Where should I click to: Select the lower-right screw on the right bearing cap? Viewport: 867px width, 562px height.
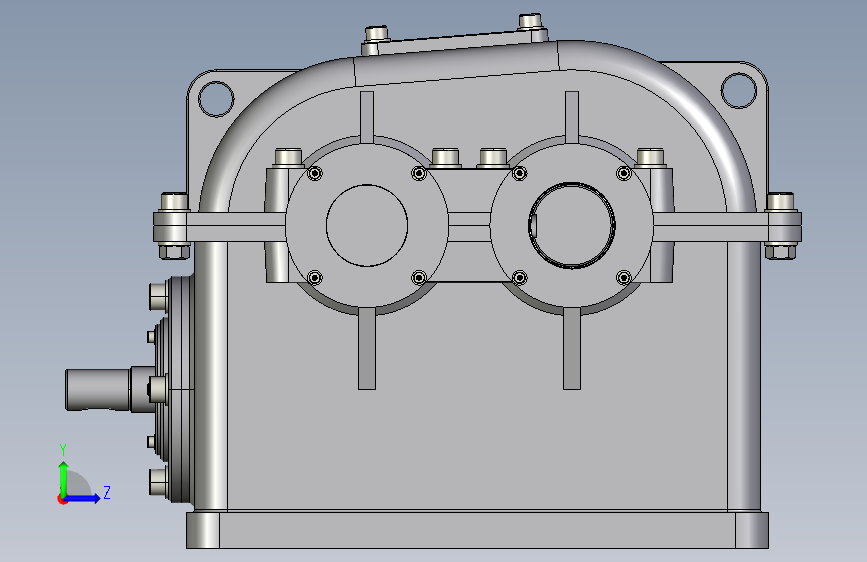[624, 278]
